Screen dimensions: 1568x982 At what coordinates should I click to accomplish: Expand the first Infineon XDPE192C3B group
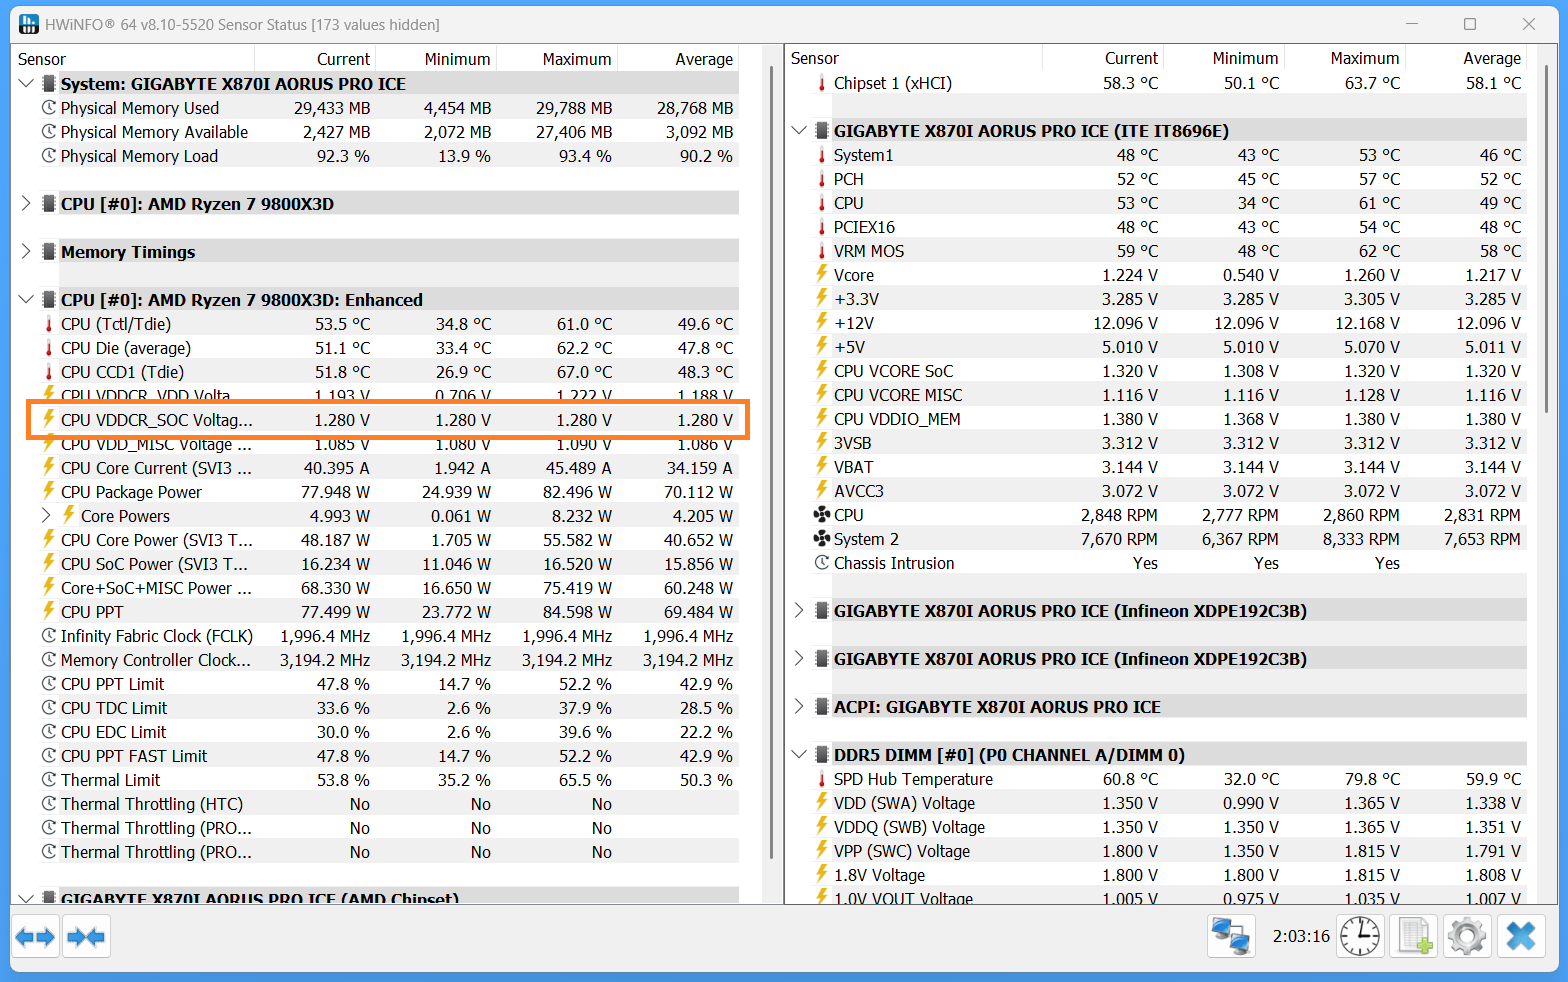(x=799, y=611)
